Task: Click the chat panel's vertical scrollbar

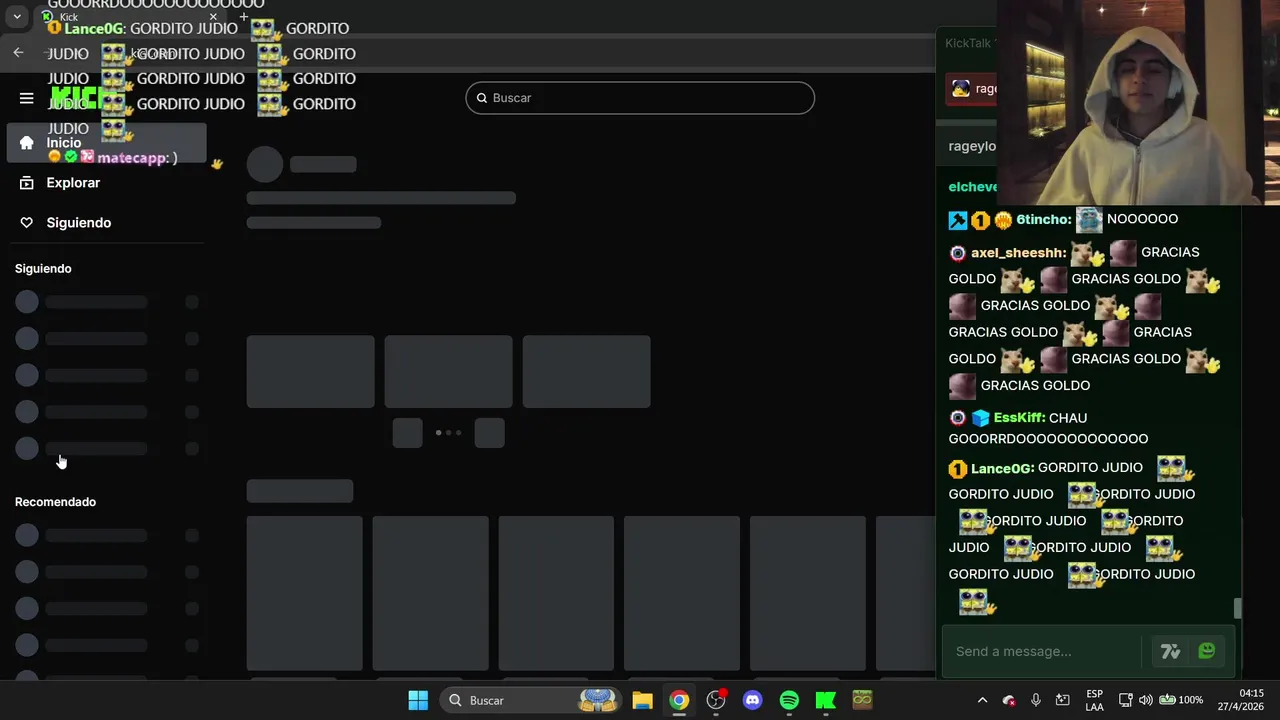Action: coord(1237,608)
